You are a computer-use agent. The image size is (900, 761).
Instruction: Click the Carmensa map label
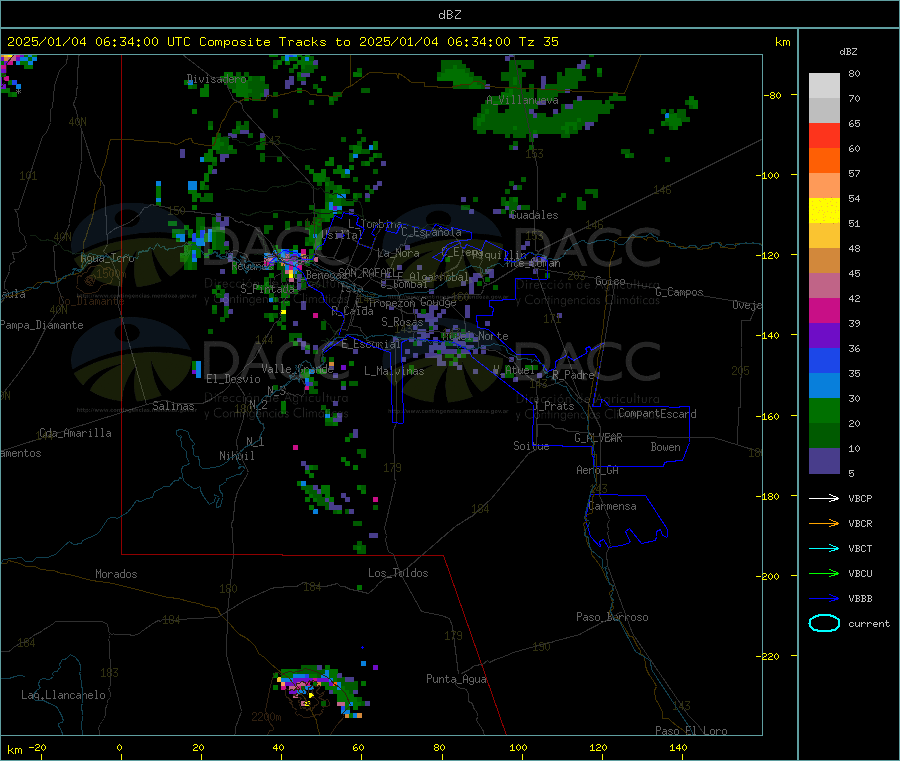pos(612,506)
